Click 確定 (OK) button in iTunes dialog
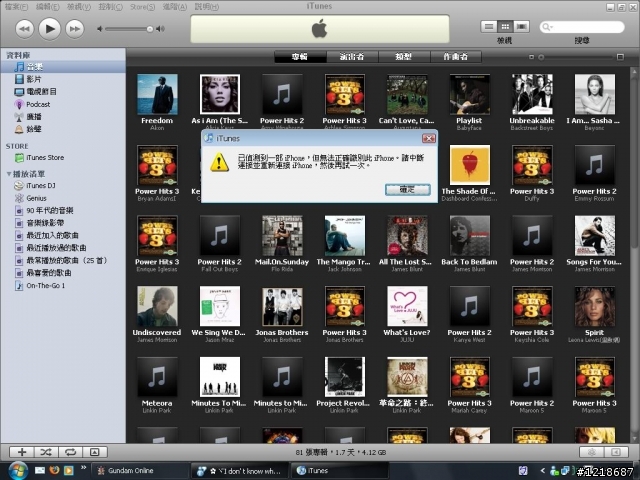The height and width of the screenshot is (480, 640). tap(407, 189)
